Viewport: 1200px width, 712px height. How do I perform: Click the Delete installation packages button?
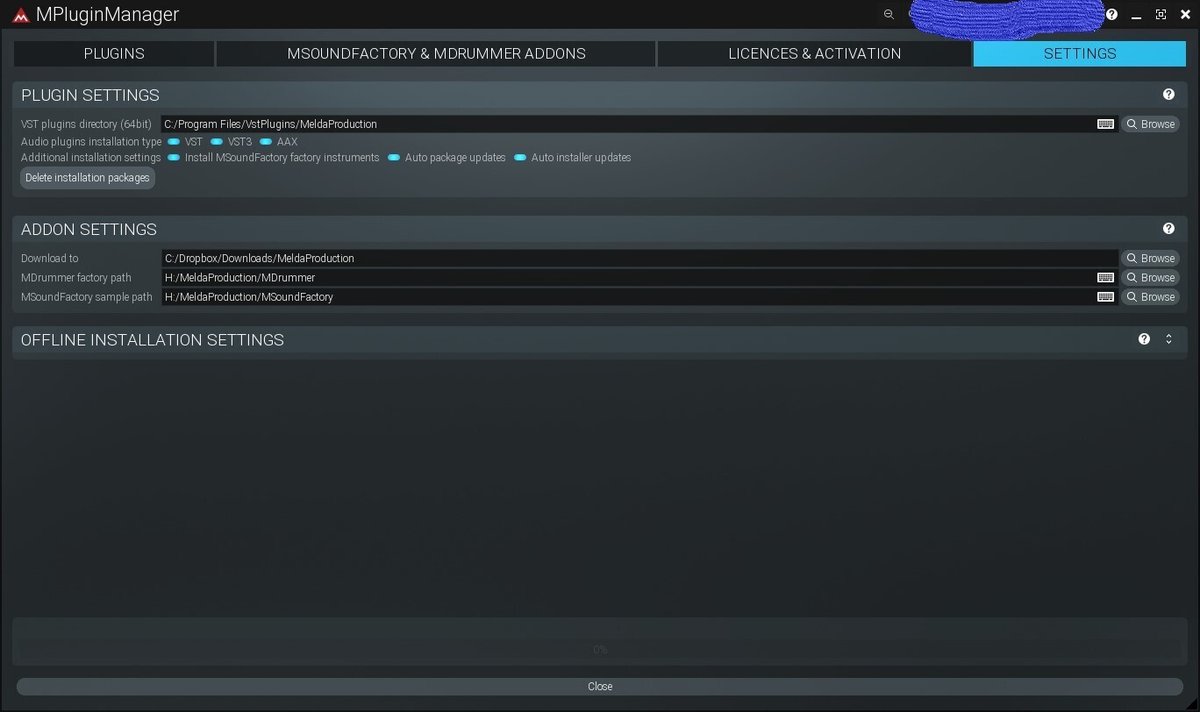[x=88, y=178]
